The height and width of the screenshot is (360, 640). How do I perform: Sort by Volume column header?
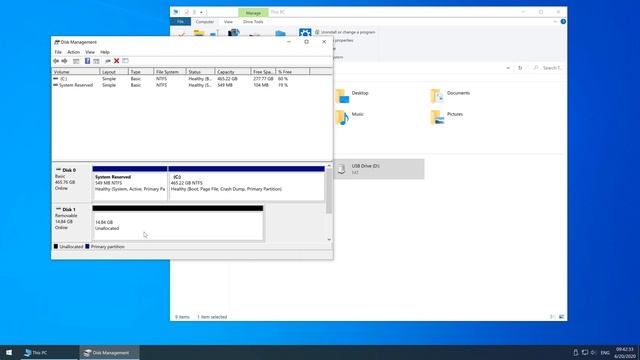coord(76,72)
